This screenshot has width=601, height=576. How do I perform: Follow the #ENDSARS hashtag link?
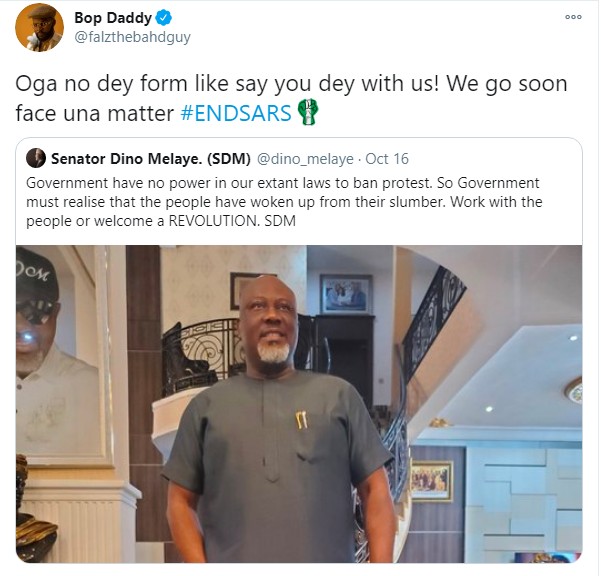tap(236, 113)
